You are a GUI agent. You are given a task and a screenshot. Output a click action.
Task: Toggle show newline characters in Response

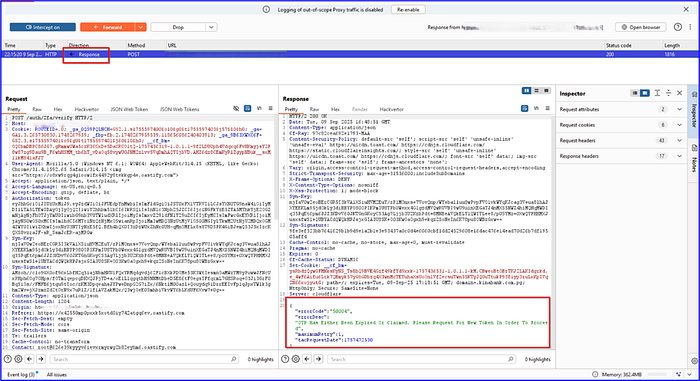pyautogui.click(x=536, y=109)
